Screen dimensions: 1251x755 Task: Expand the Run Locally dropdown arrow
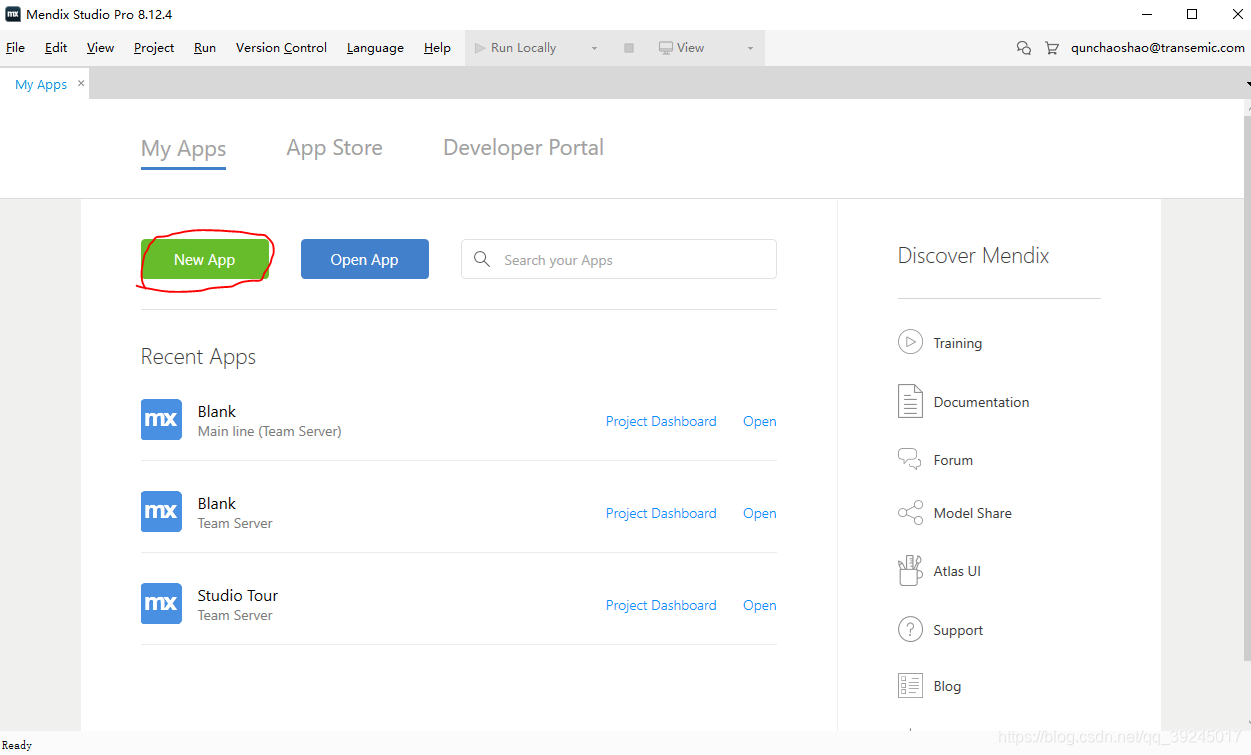click(594, 48)
